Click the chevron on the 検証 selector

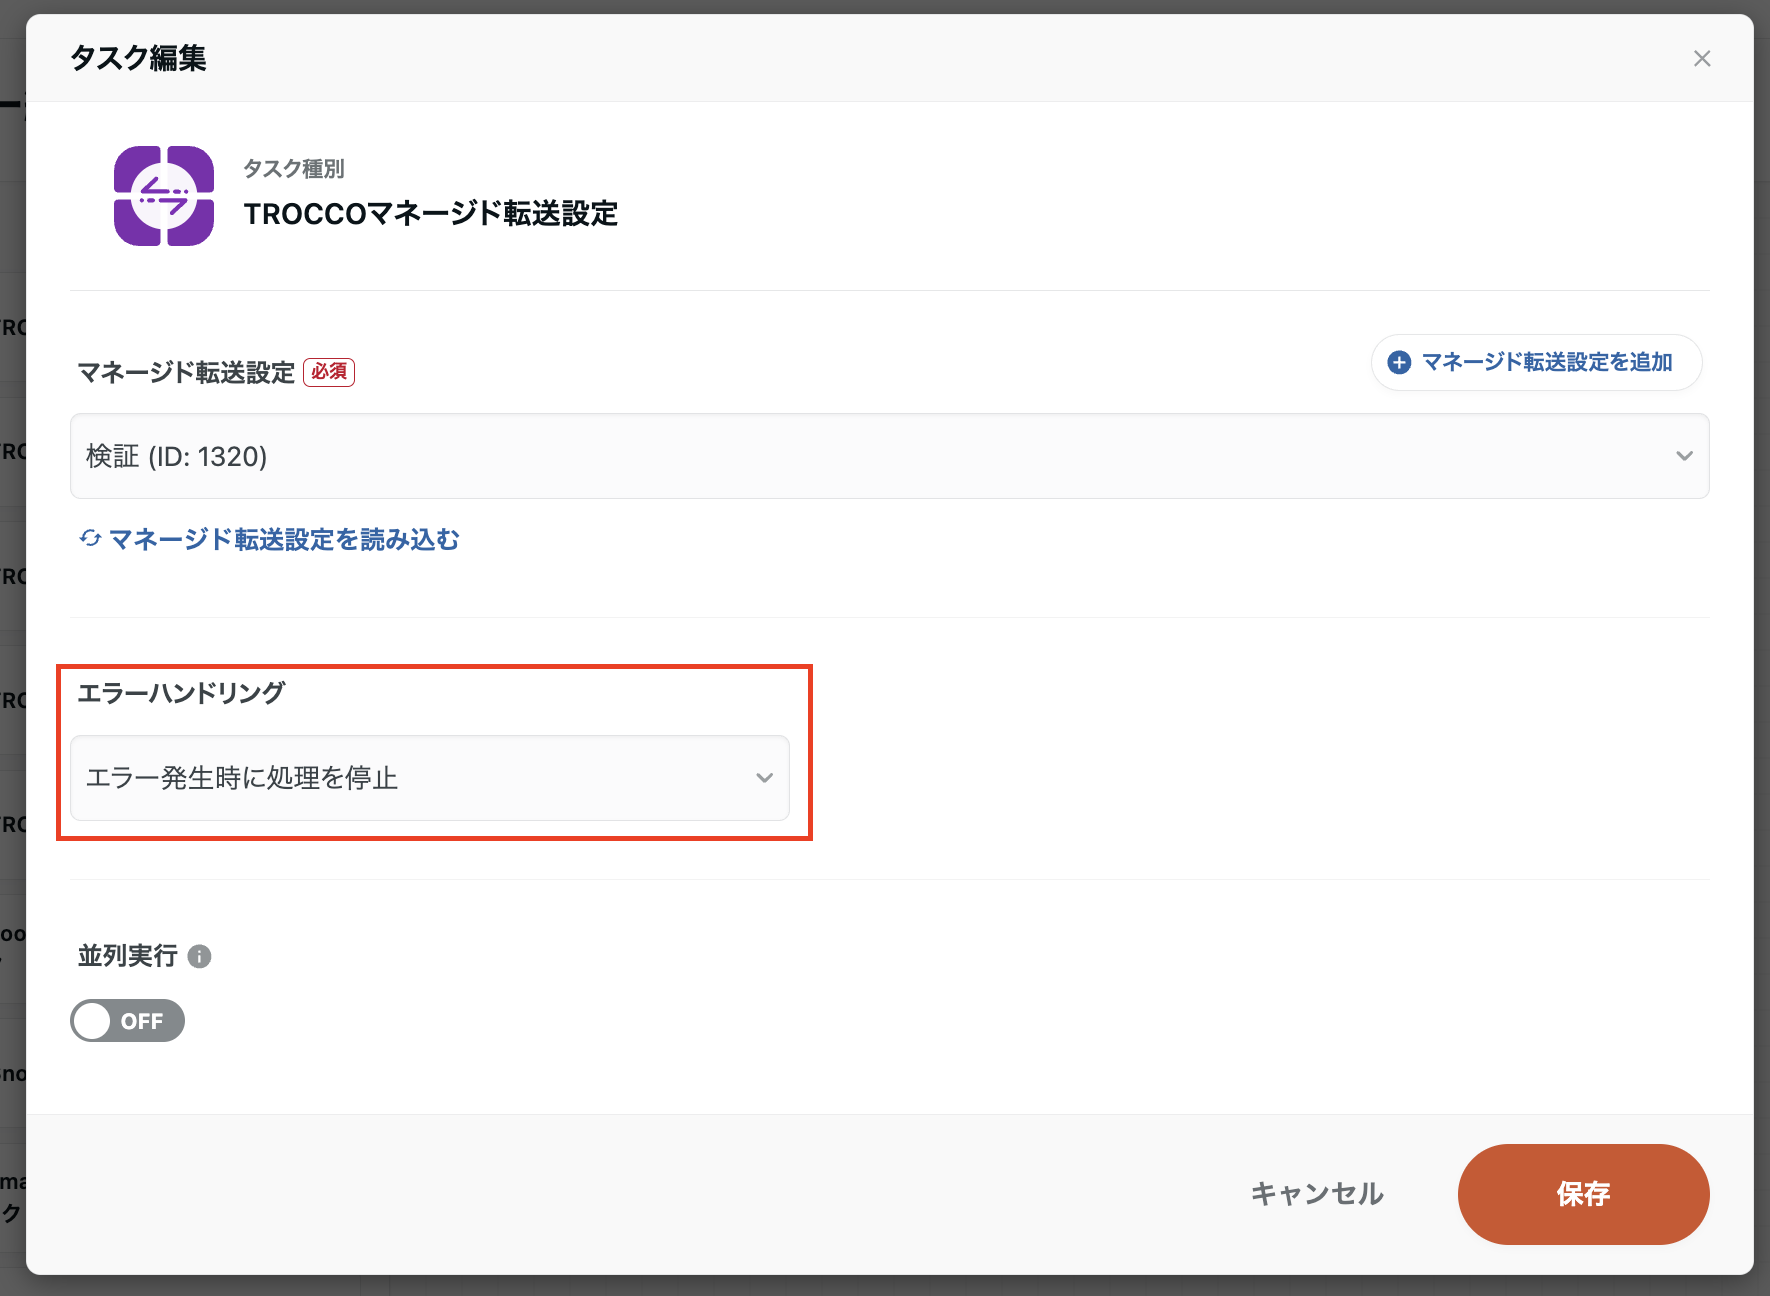click(x=1684, y=456)
